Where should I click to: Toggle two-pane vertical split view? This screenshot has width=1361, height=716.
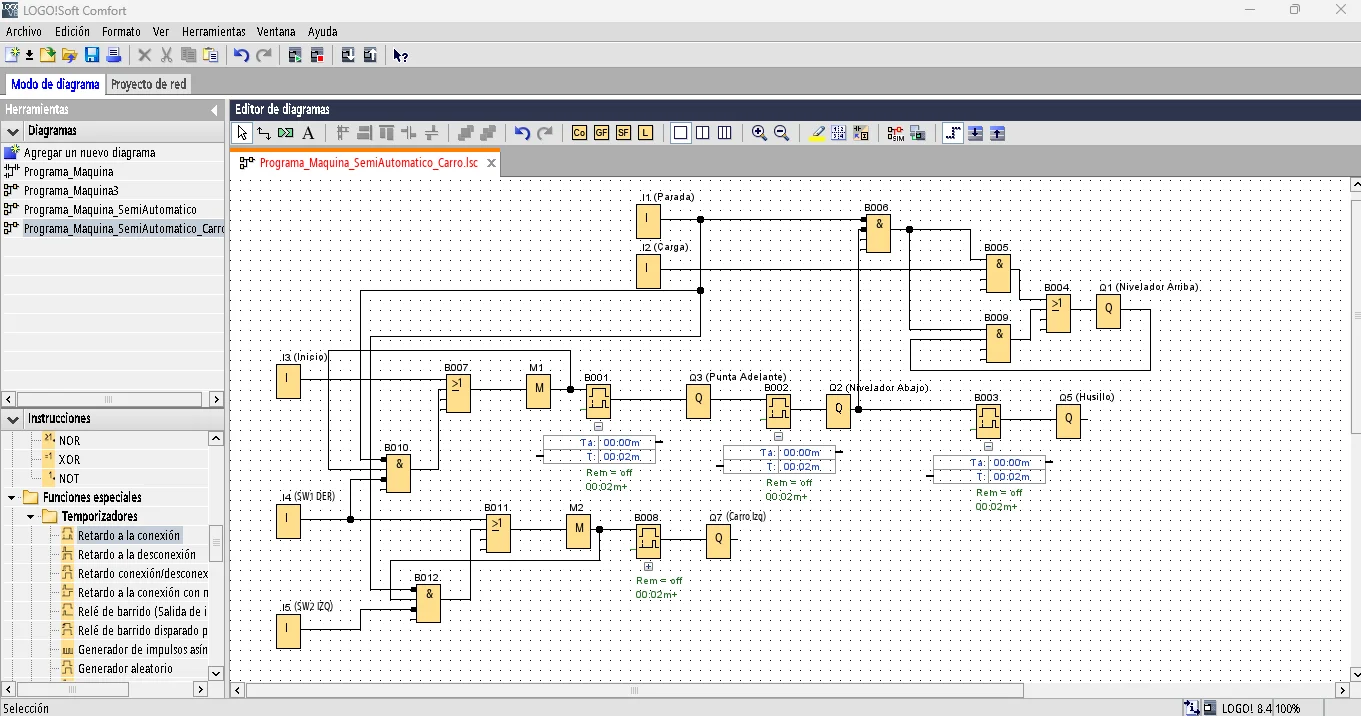pyautogui.click(x=703, y=133)
